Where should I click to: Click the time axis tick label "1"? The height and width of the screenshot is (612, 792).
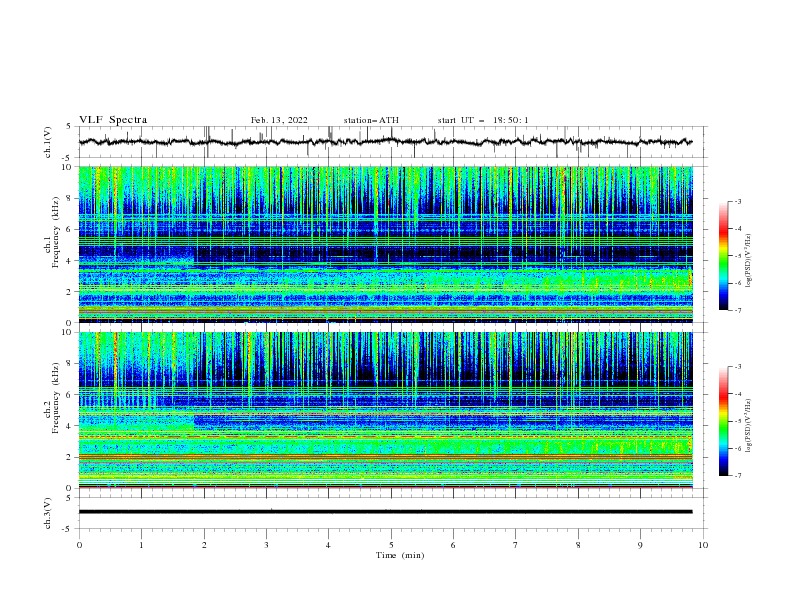[141, 545]
